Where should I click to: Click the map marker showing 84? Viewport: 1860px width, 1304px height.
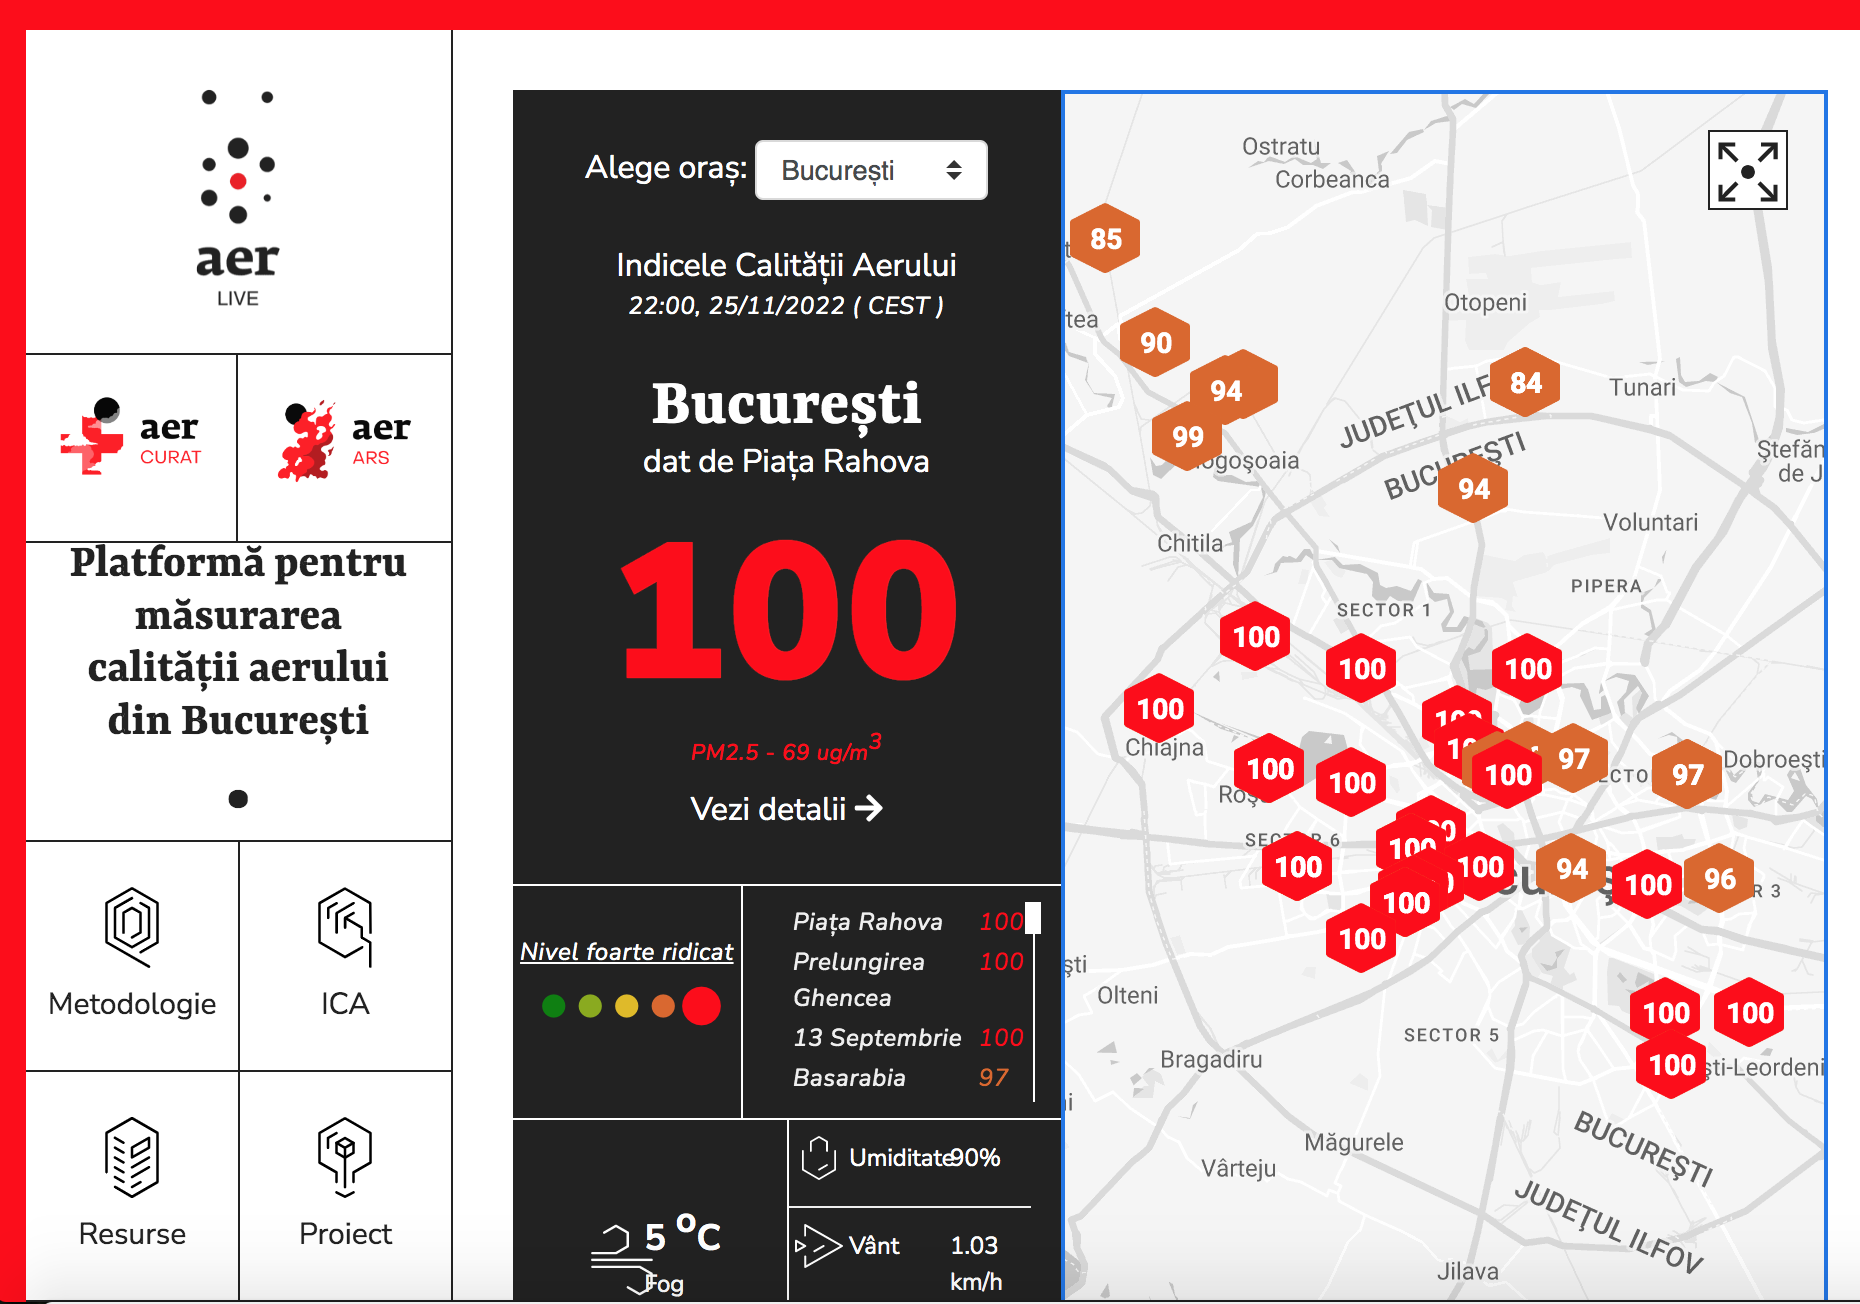[x=1525, y=383]
